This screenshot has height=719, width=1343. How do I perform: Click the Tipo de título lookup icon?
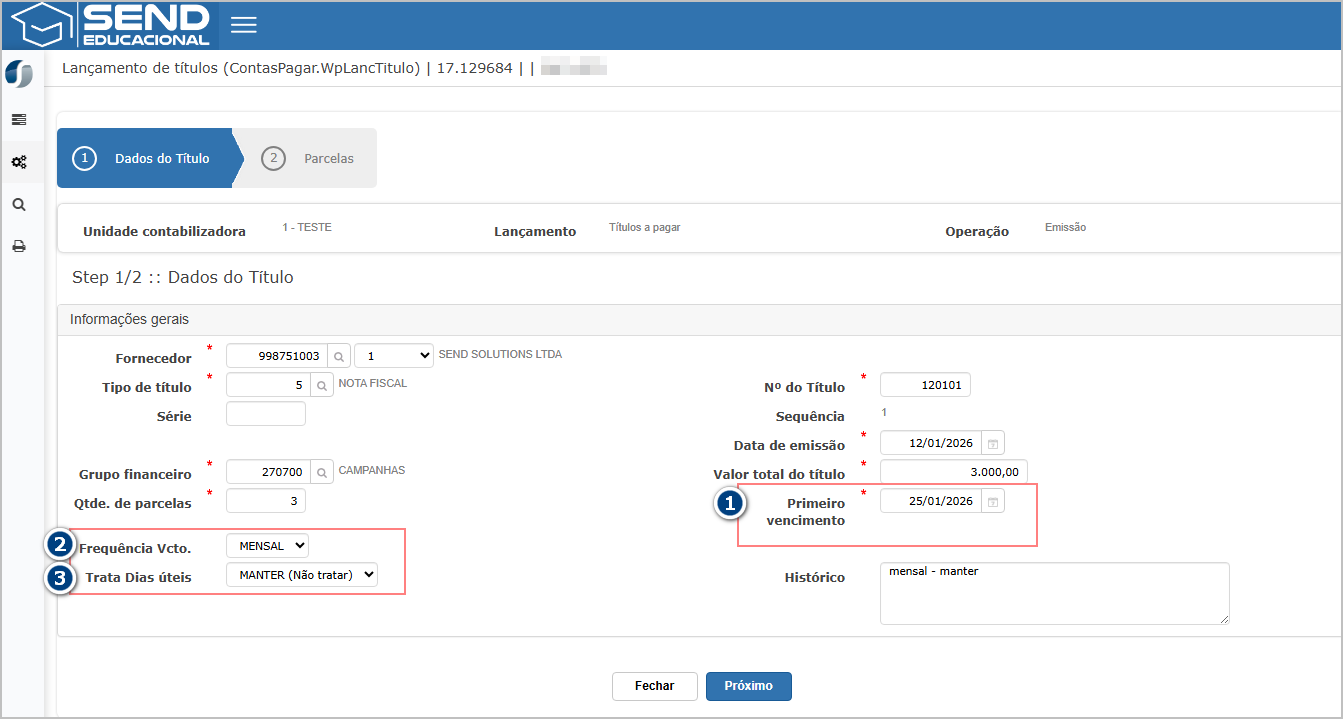pyautogui.click(x=322, y=385)
